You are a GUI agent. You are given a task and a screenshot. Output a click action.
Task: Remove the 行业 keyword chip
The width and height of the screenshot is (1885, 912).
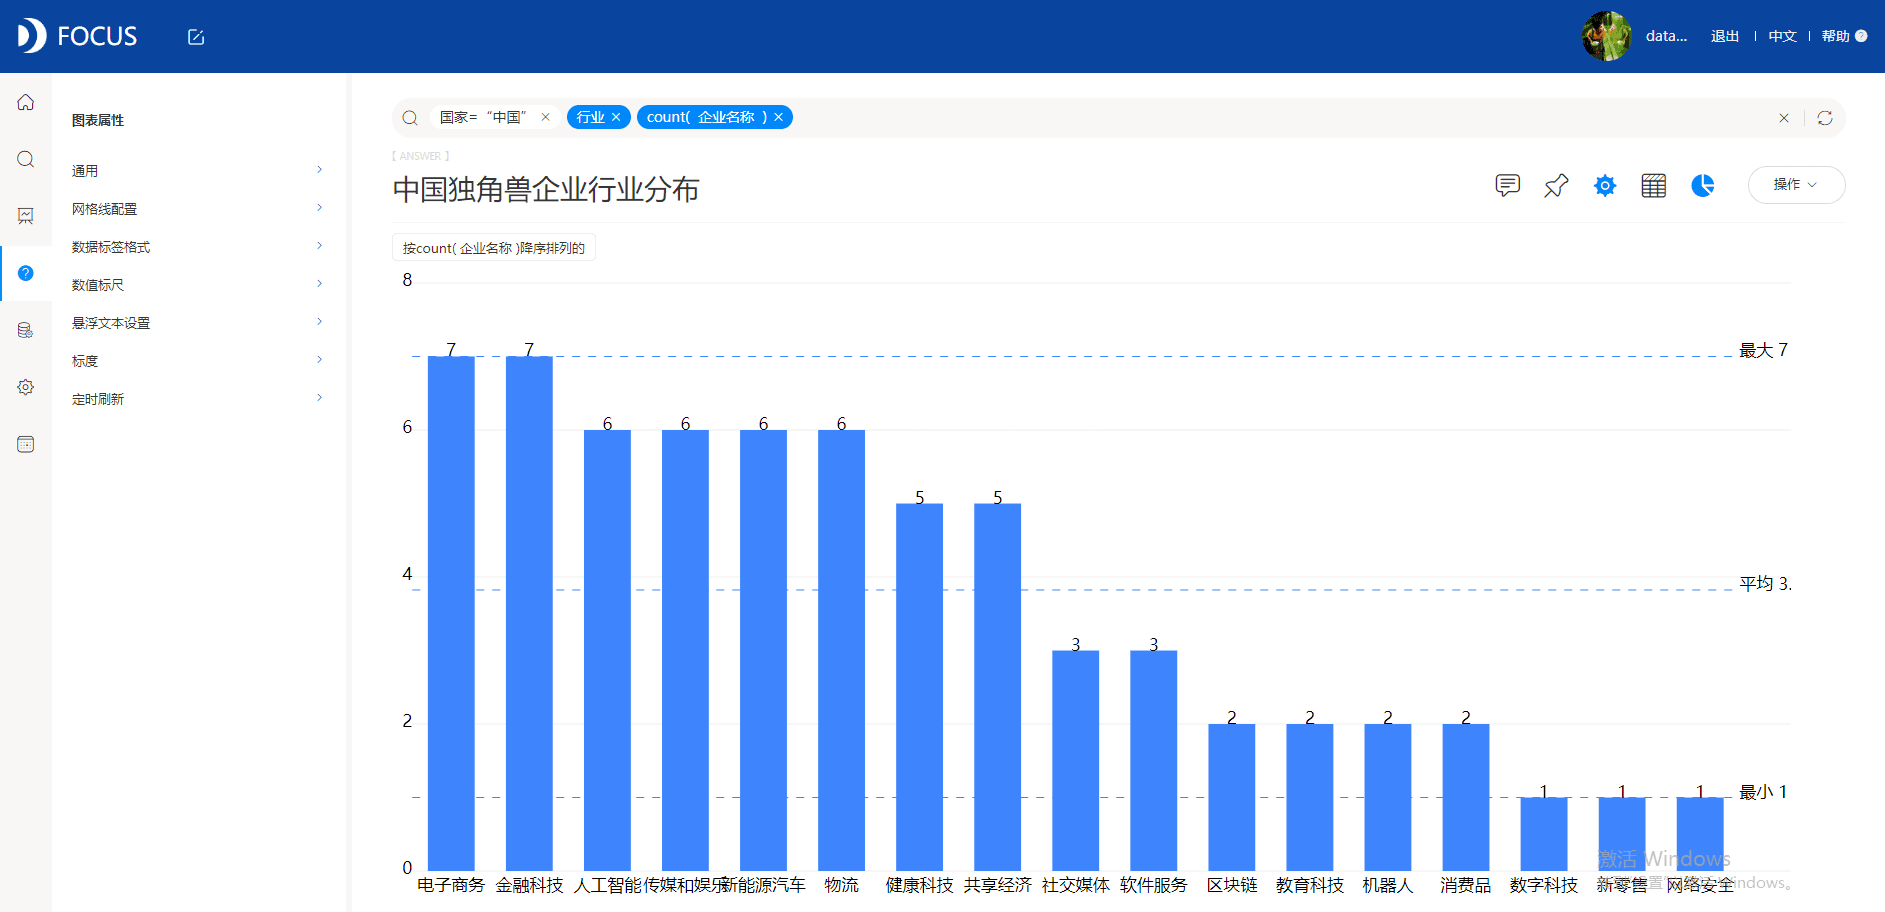(616, 117)
